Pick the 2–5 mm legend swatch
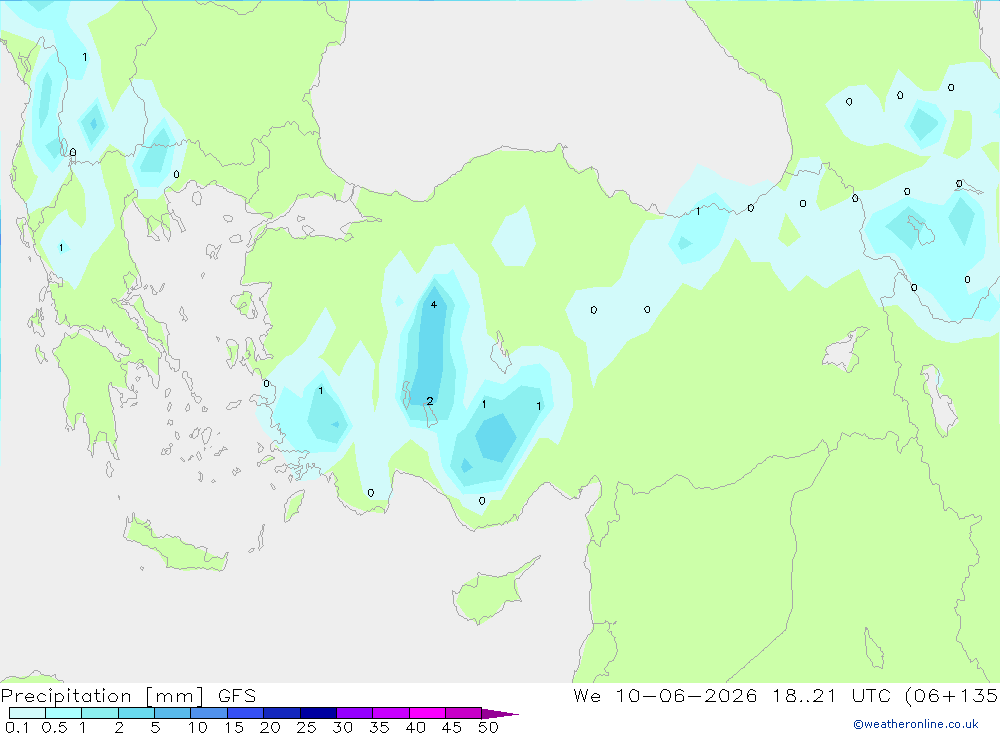1000x733 pixels. point(136,713)
